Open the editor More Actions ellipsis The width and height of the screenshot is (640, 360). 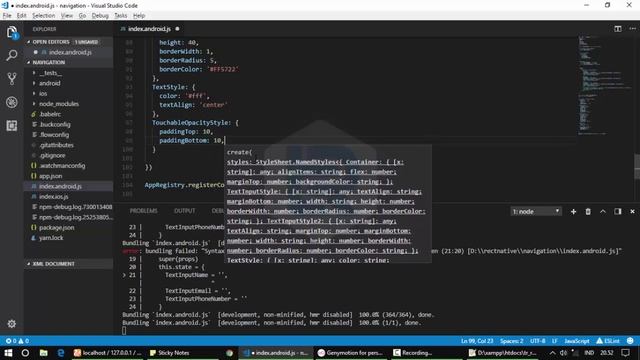(632, 29)
